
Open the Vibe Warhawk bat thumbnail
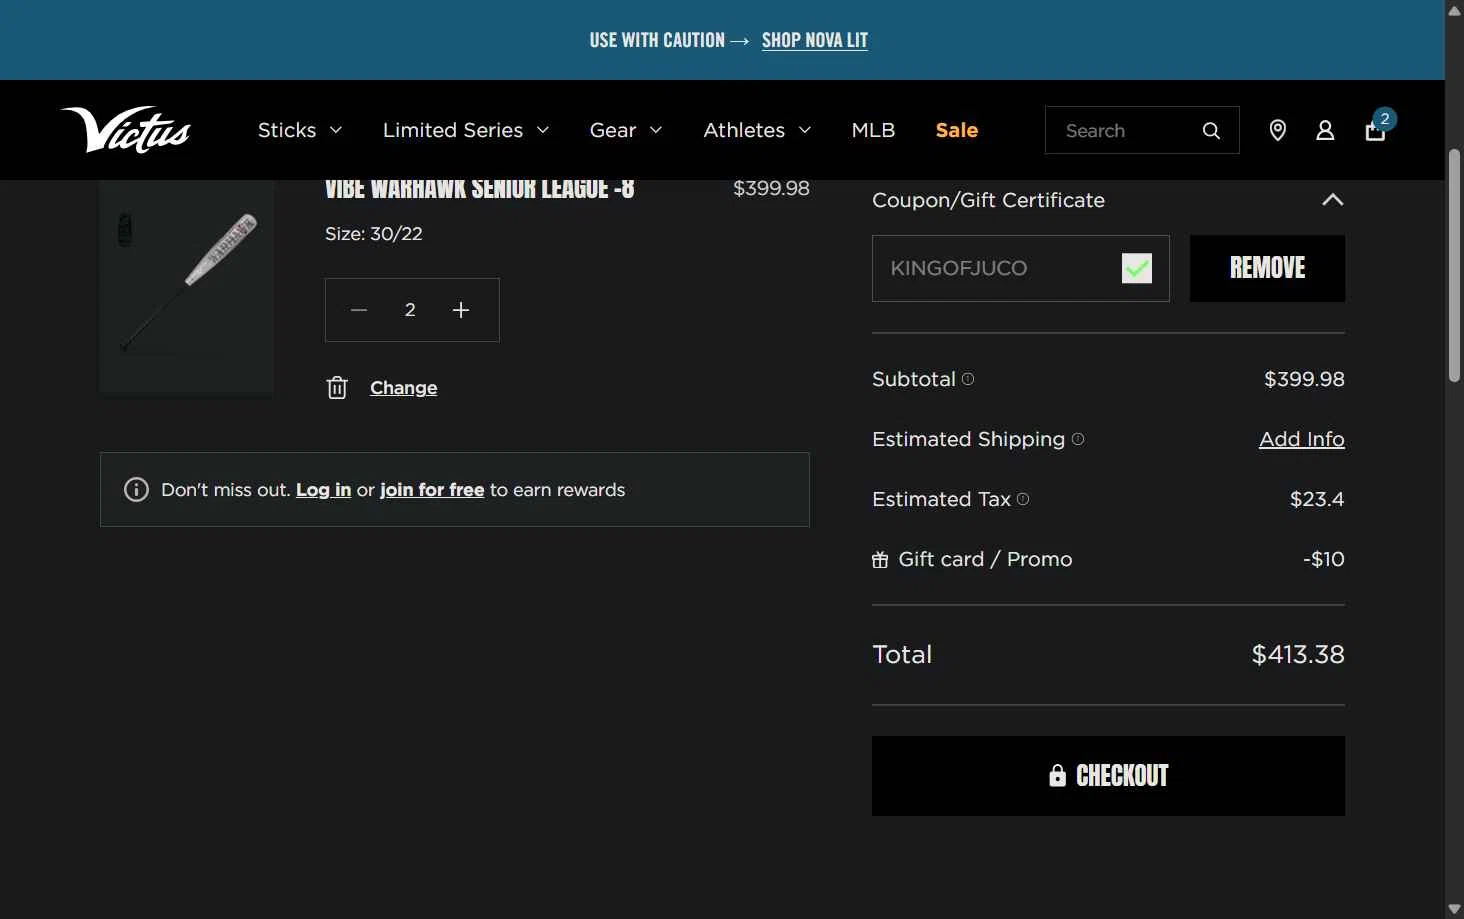(187, 288)
